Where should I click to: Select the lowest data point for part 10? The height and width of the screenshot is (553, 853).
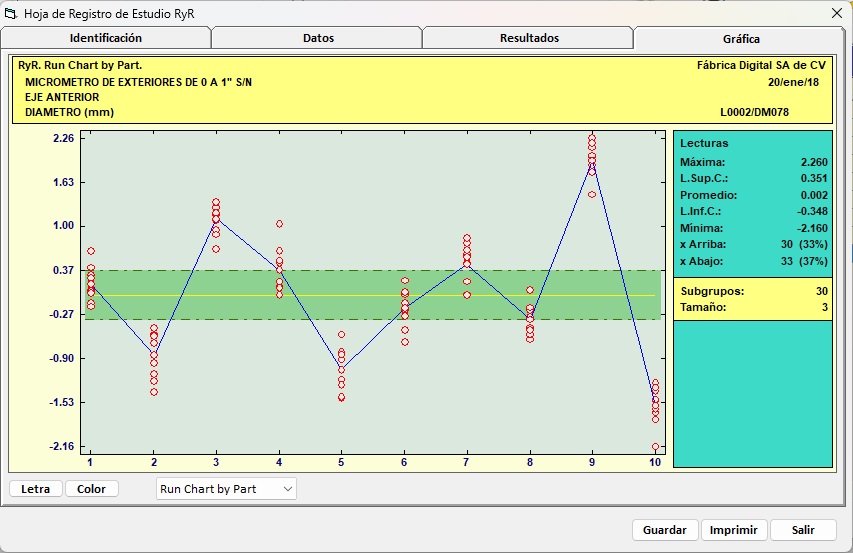(x=655, y=447)
